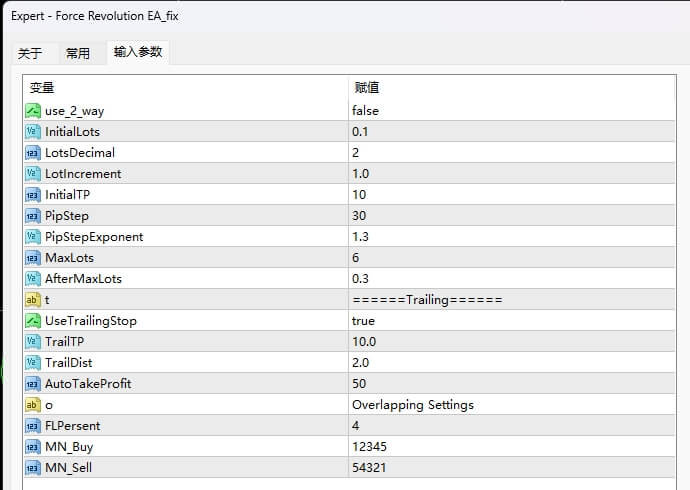The width and height of the screenshot is (690, 490).
Task: Click the AutoTakeProfit integer type icon
Action: click(x=32, y=384)
